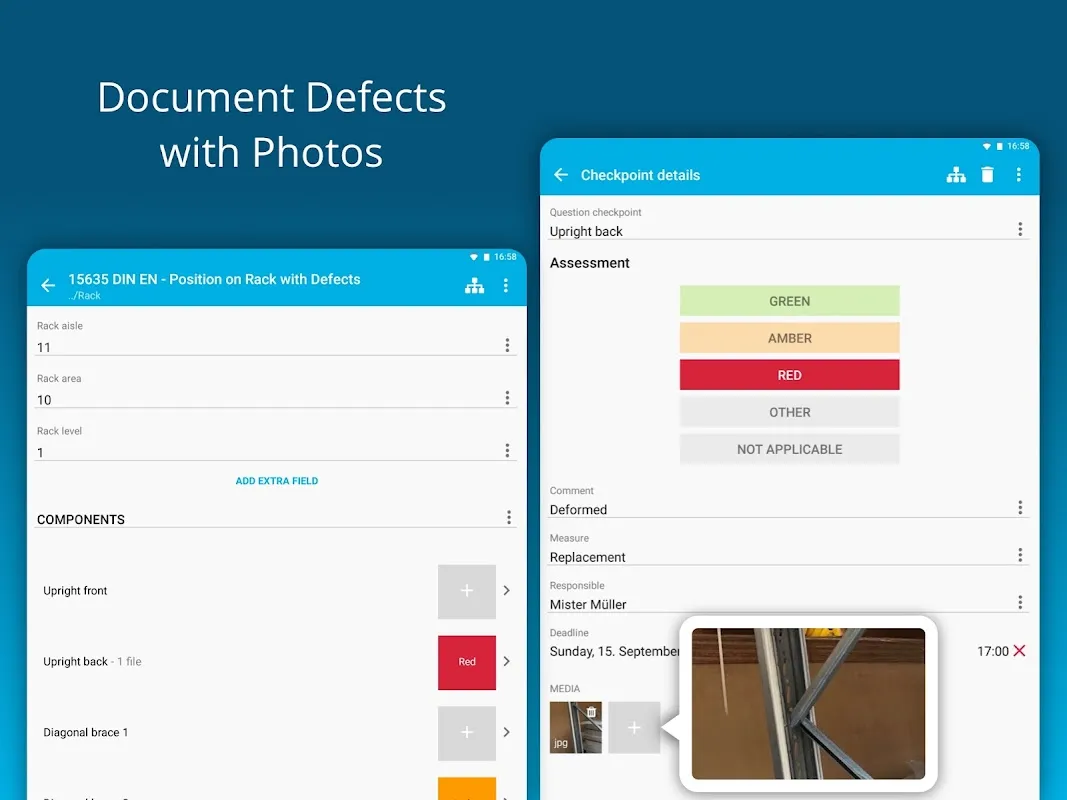The height and width of the screenshot is (800, 1067).
Task: Add new media with plus button
Action: point(634,728)
